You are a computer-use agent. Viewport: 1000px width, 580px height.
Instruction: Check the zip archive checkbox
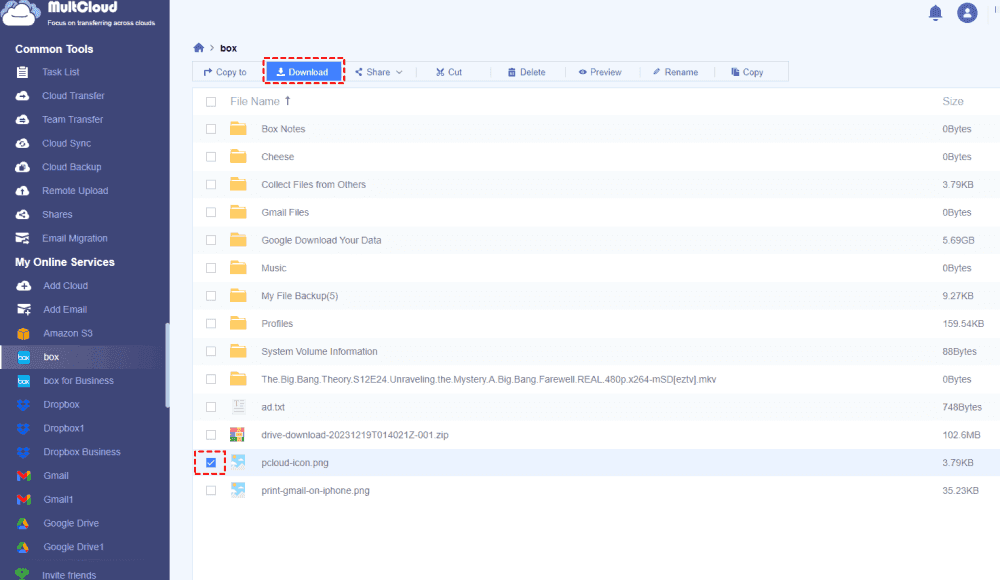(211, 435)
